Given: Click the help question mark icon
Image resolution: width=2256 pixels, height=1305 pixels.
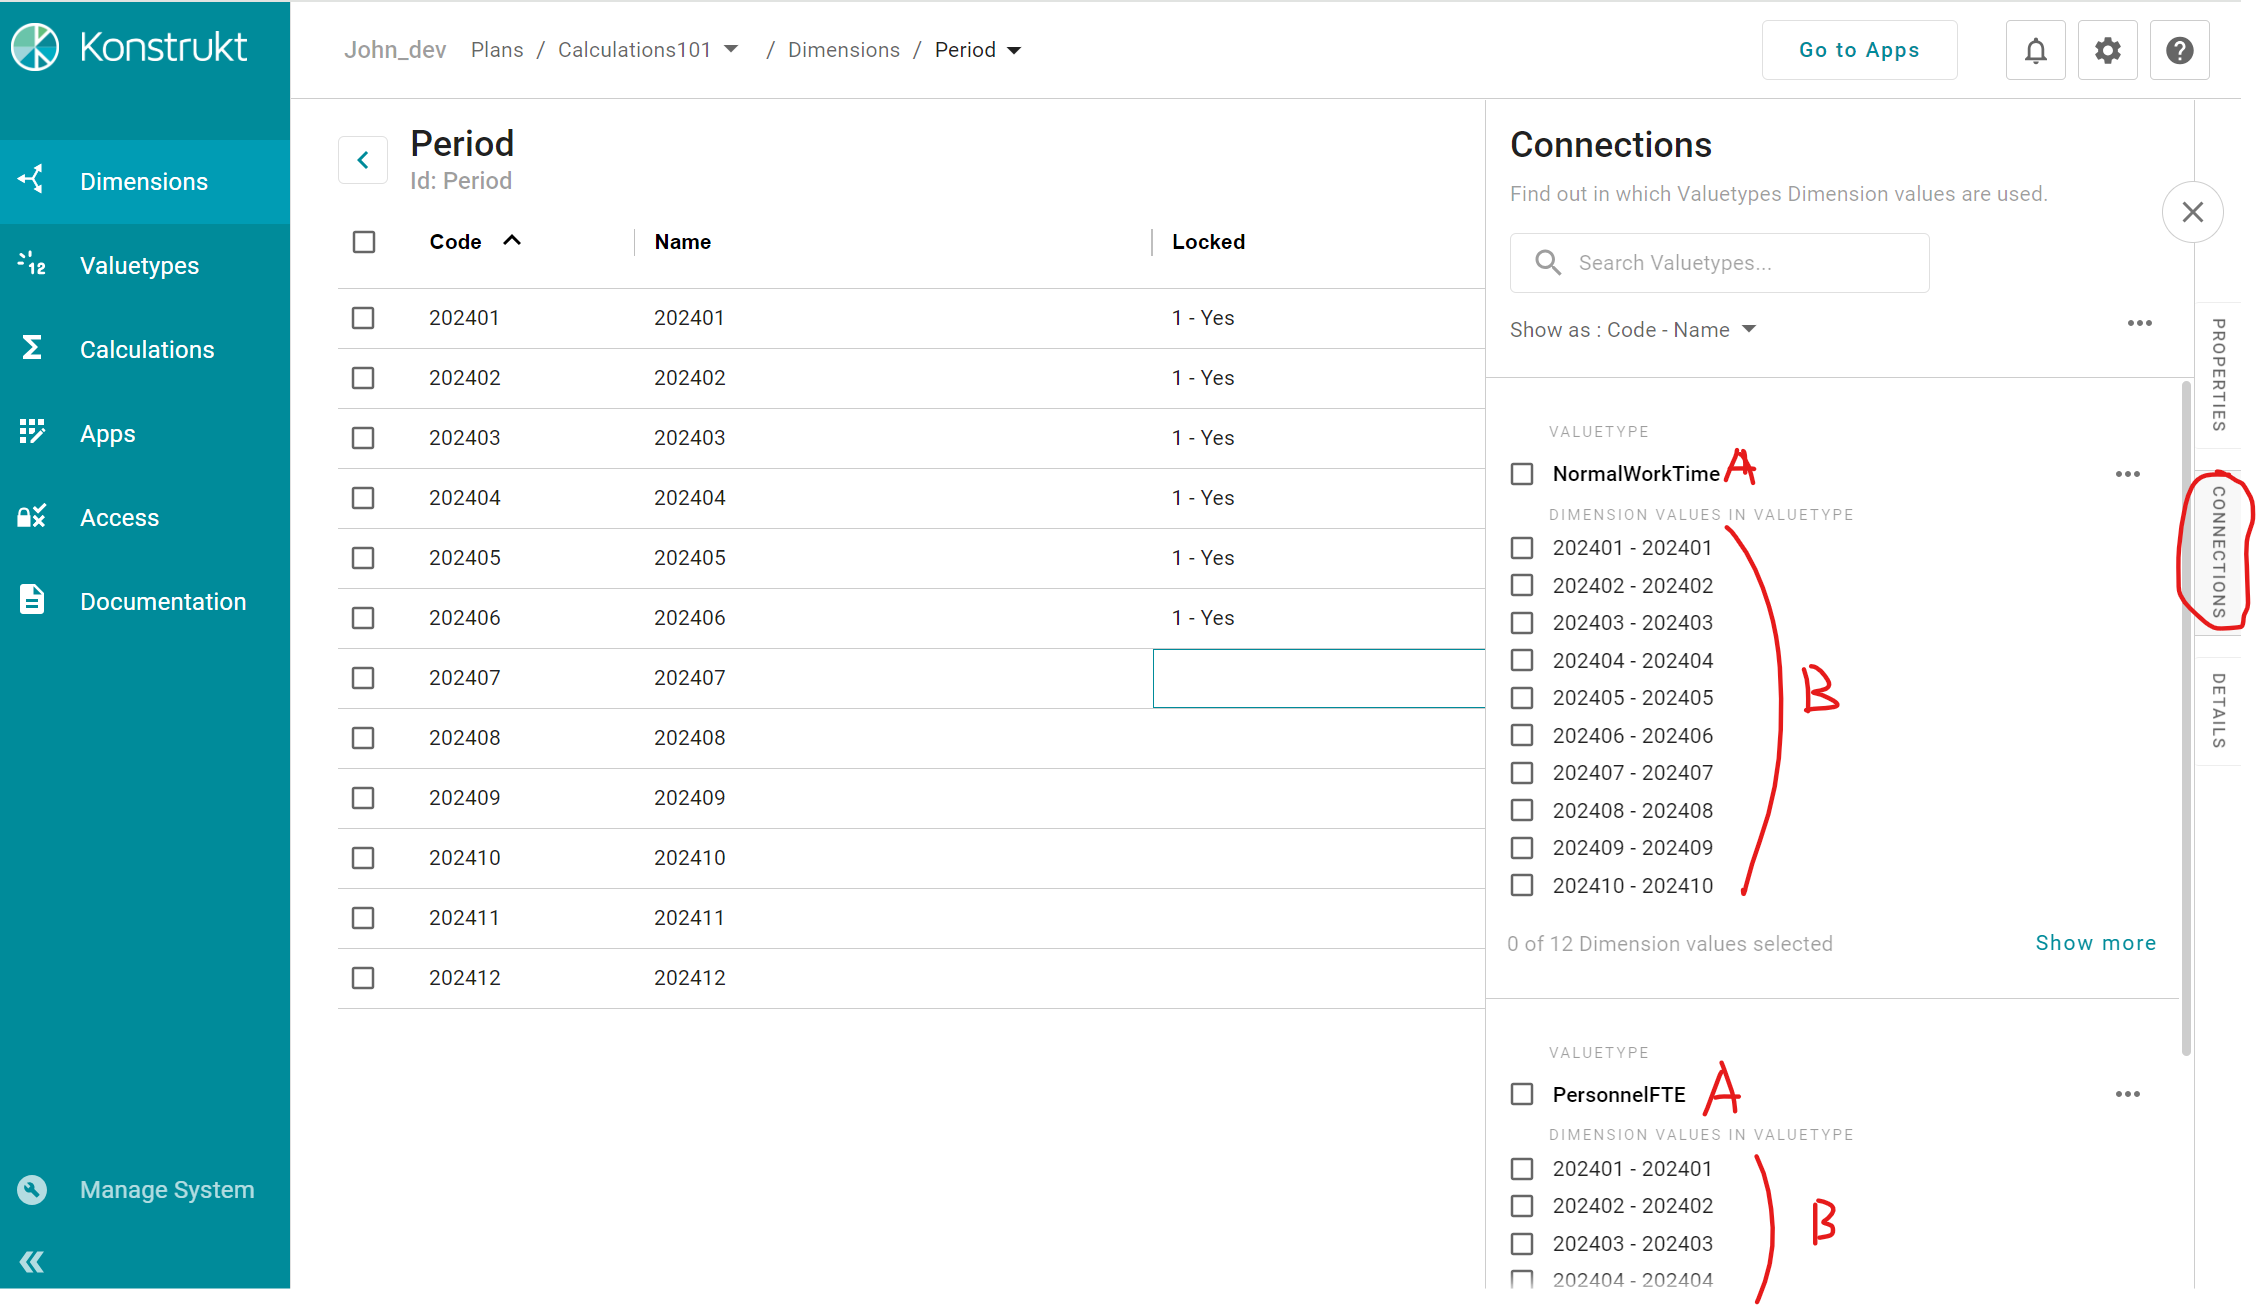Looking at the screenshot, I should click(2179, 50).
